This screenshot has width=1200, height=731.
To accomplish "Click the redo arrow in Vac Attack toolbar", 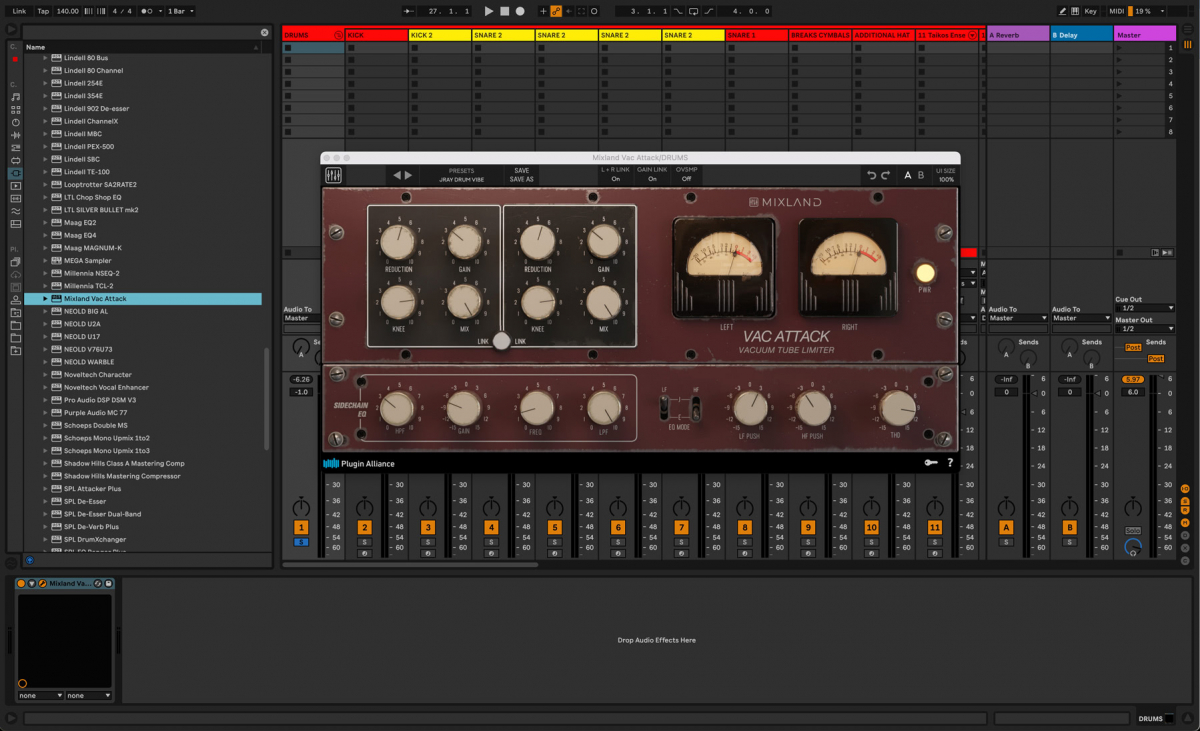I will pos(885,176).
